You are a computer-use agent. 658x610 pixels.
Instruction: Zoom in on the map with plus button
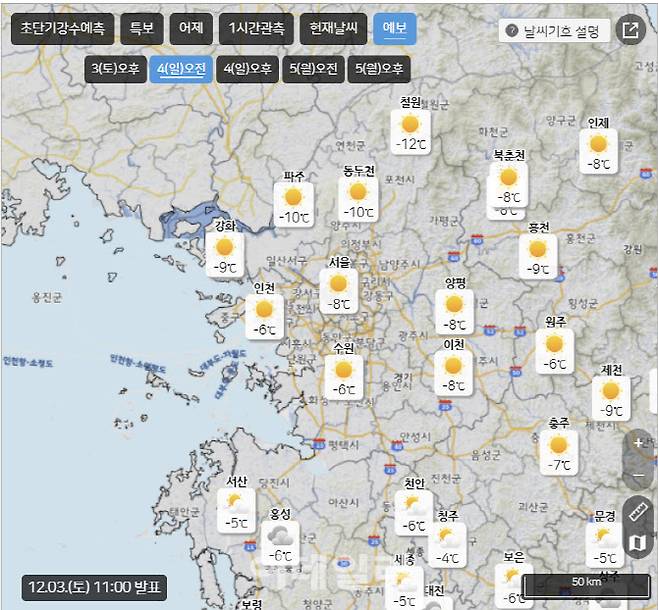tap(639, 443)
